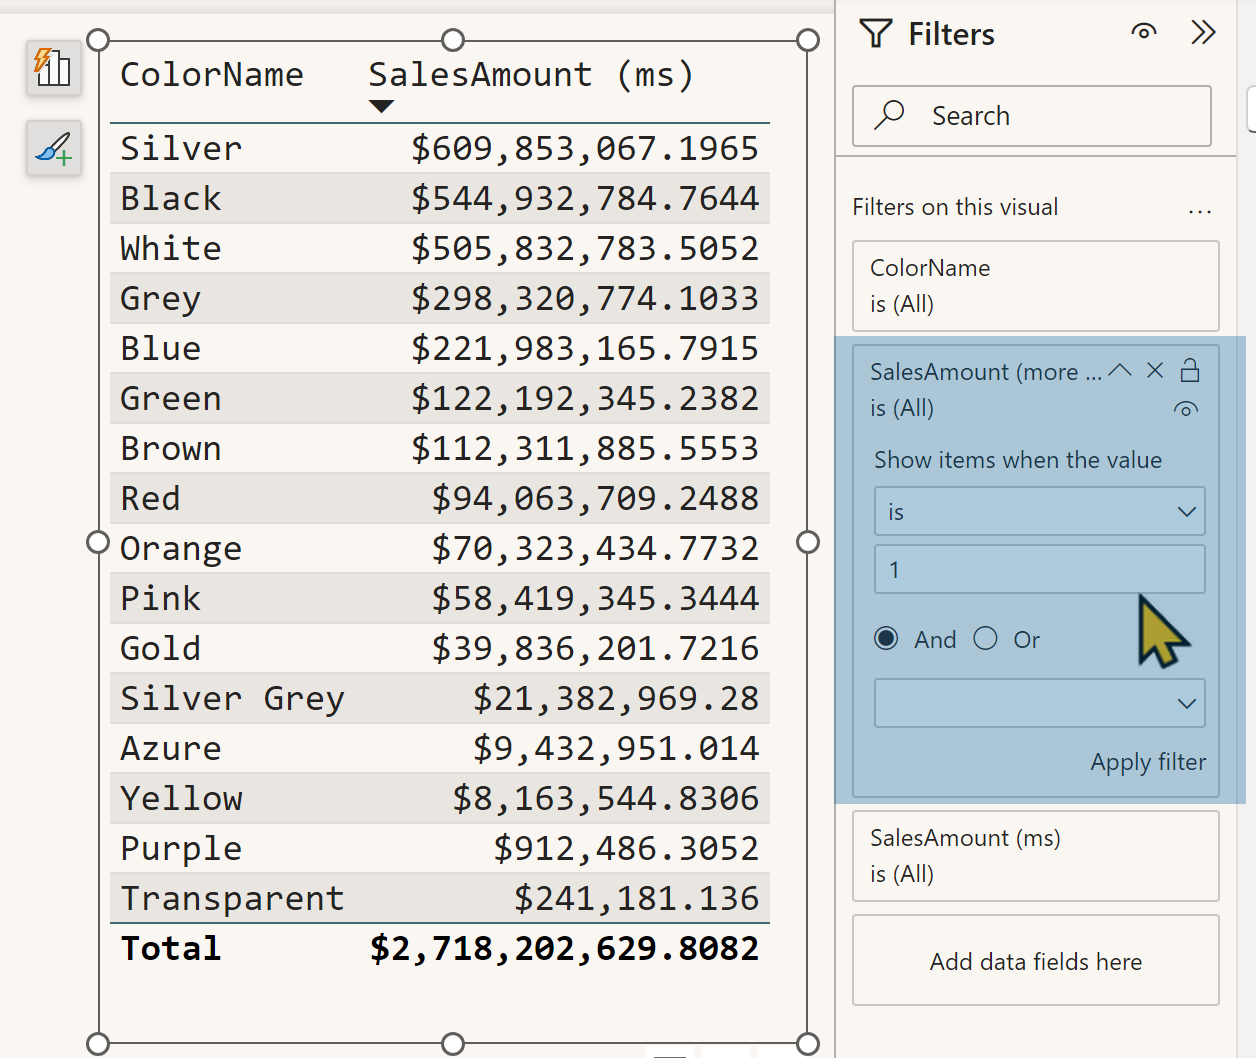Select the And radio button
1256x1058 pixels.
tap(886, 638)
